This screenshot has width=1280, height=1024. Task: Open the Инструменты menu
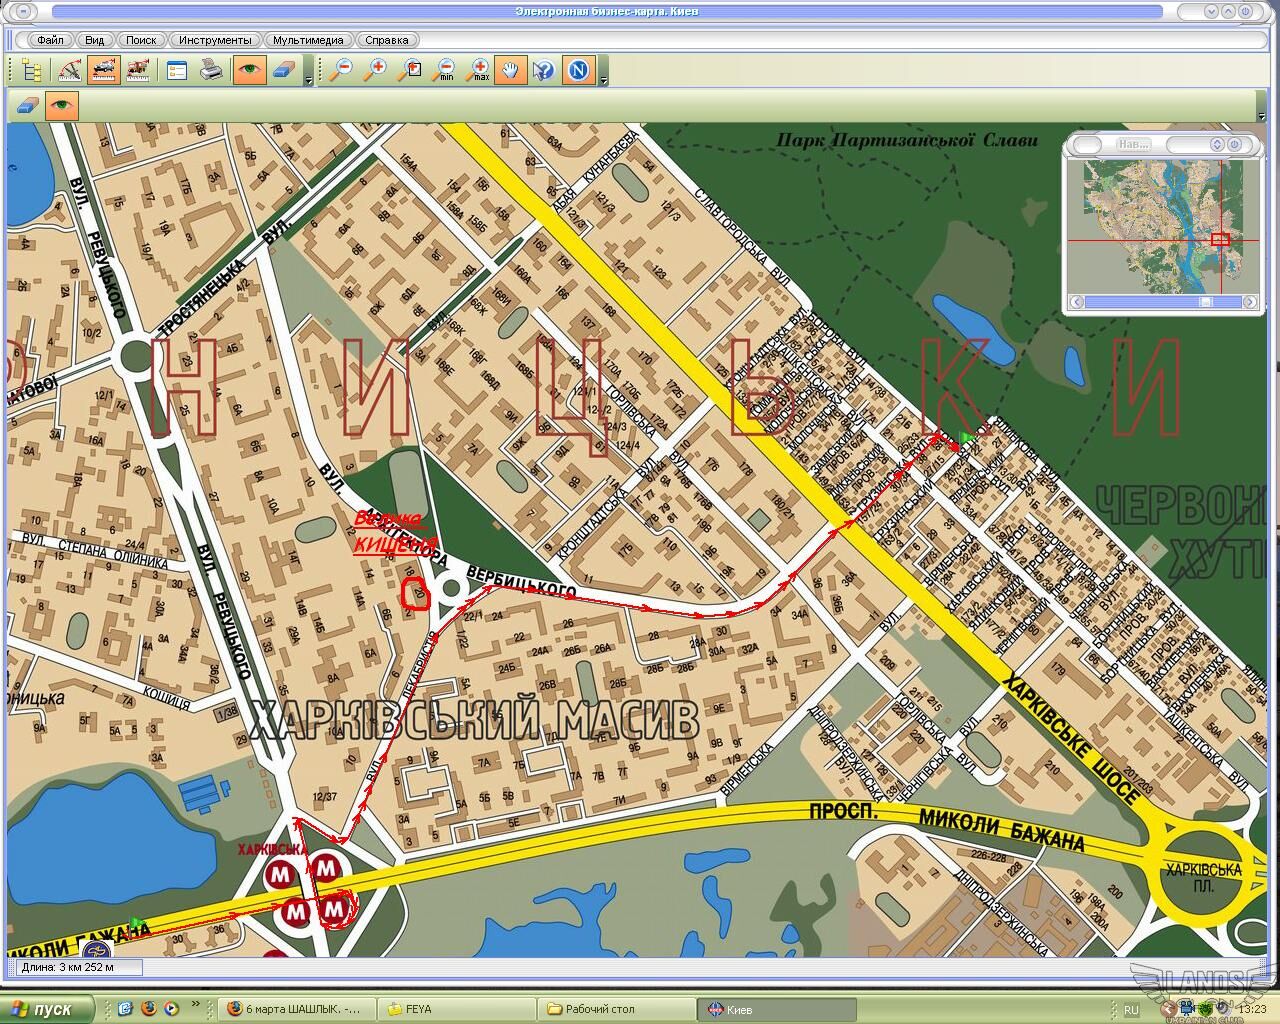[215, 40]
